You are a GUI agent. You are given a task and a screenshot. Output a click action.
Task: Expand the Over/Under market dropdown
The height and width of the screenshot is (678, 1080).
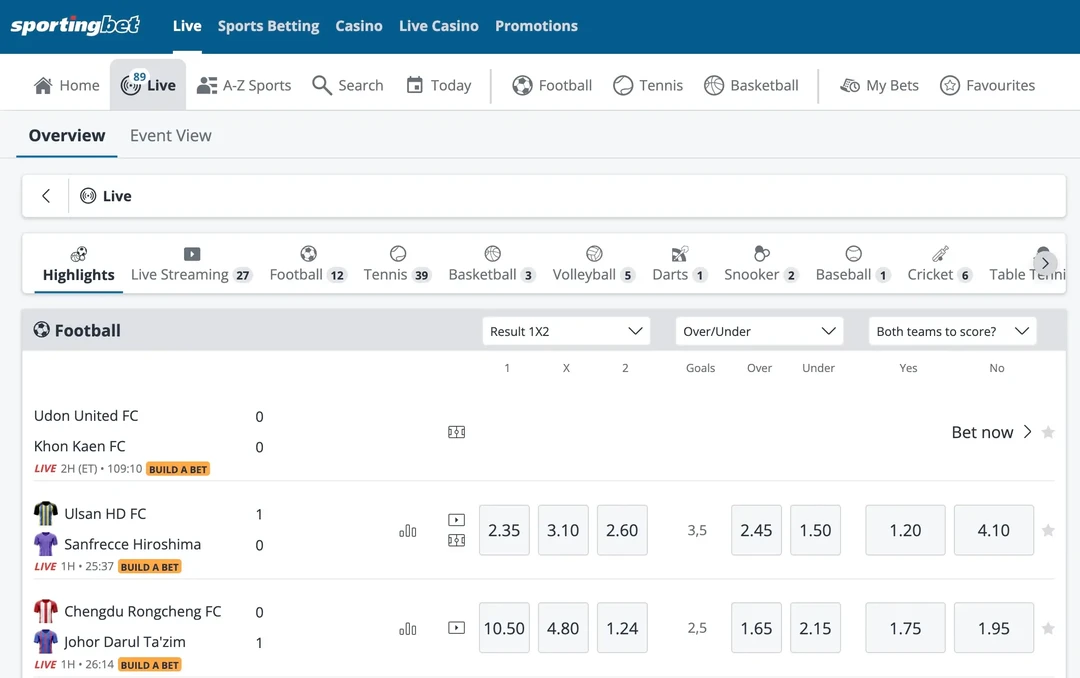point(759,330)
